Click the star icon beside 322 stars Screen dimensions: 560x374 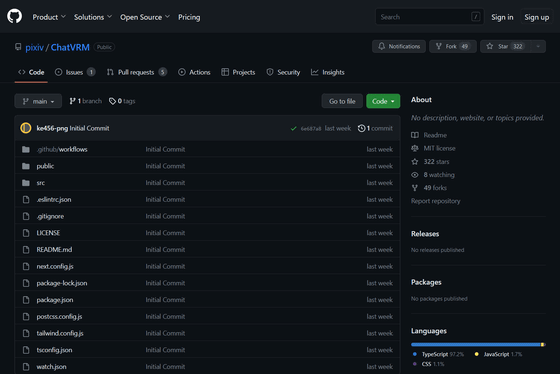415,162
